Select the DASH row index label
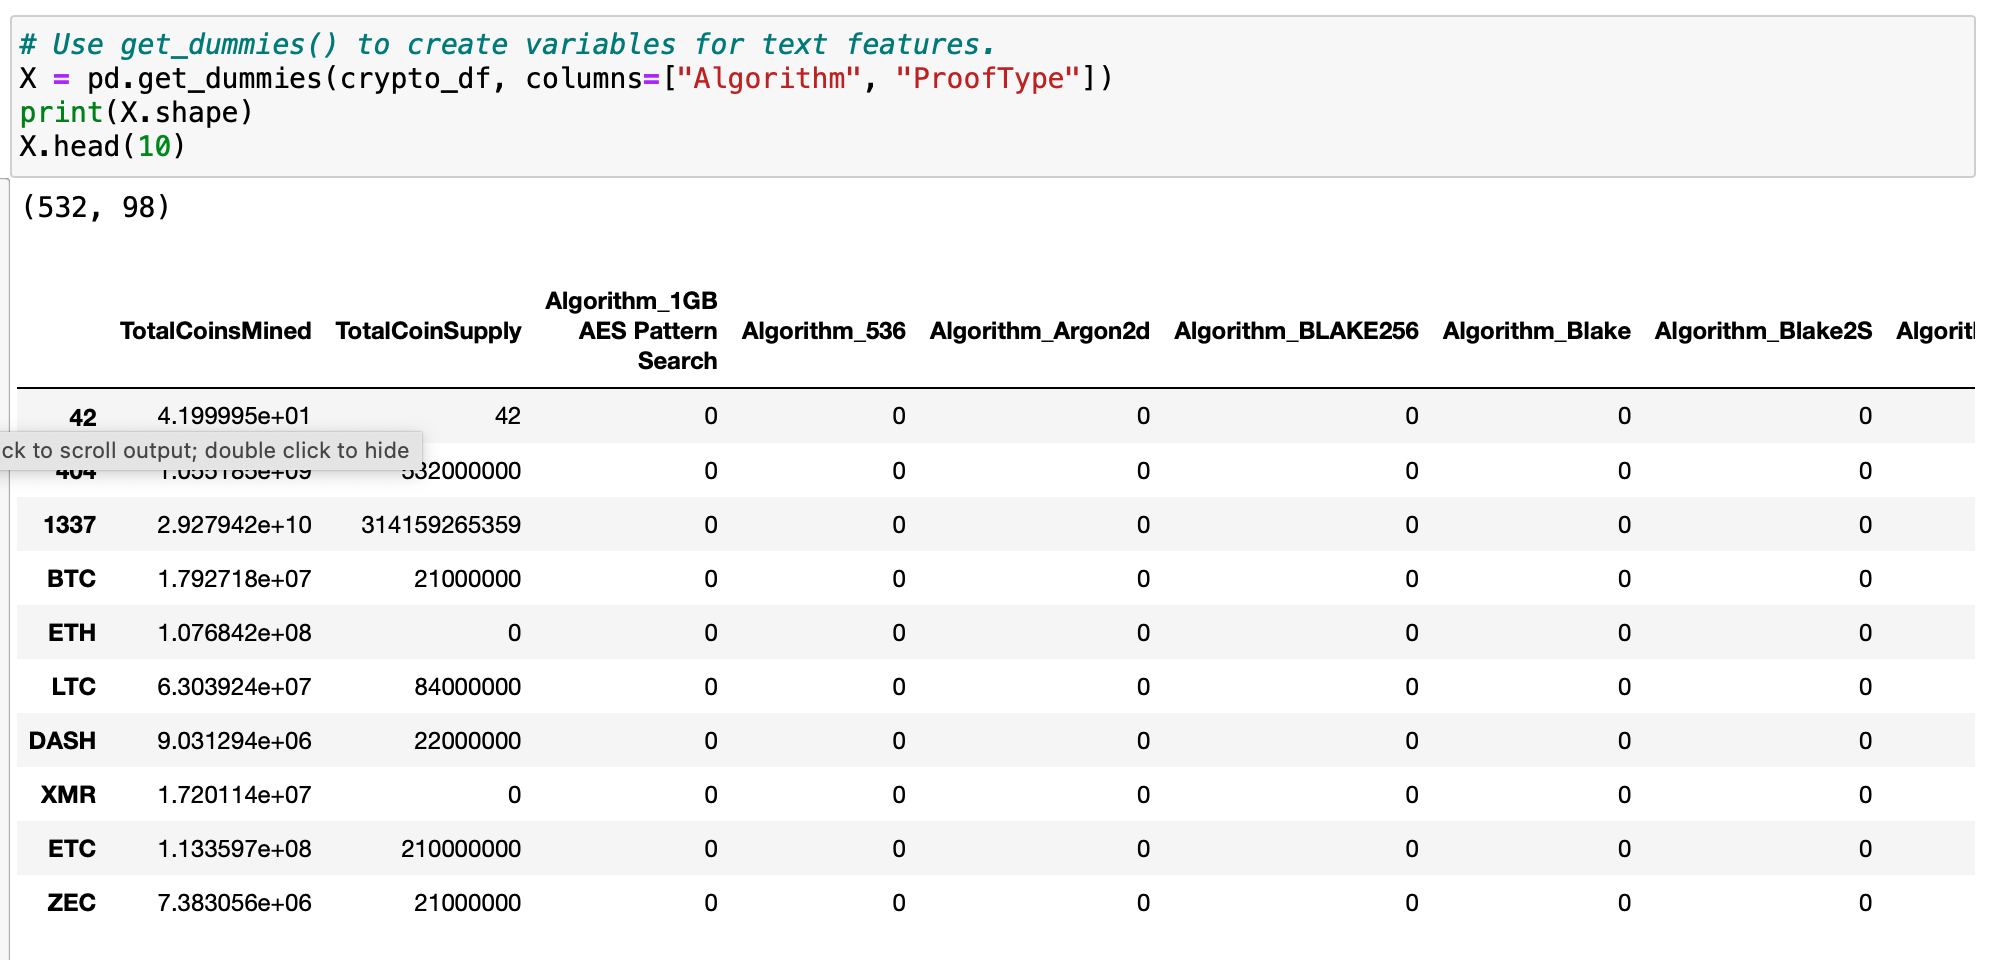This screenshot has height=960, width=2010. click(x=62, y=741)
